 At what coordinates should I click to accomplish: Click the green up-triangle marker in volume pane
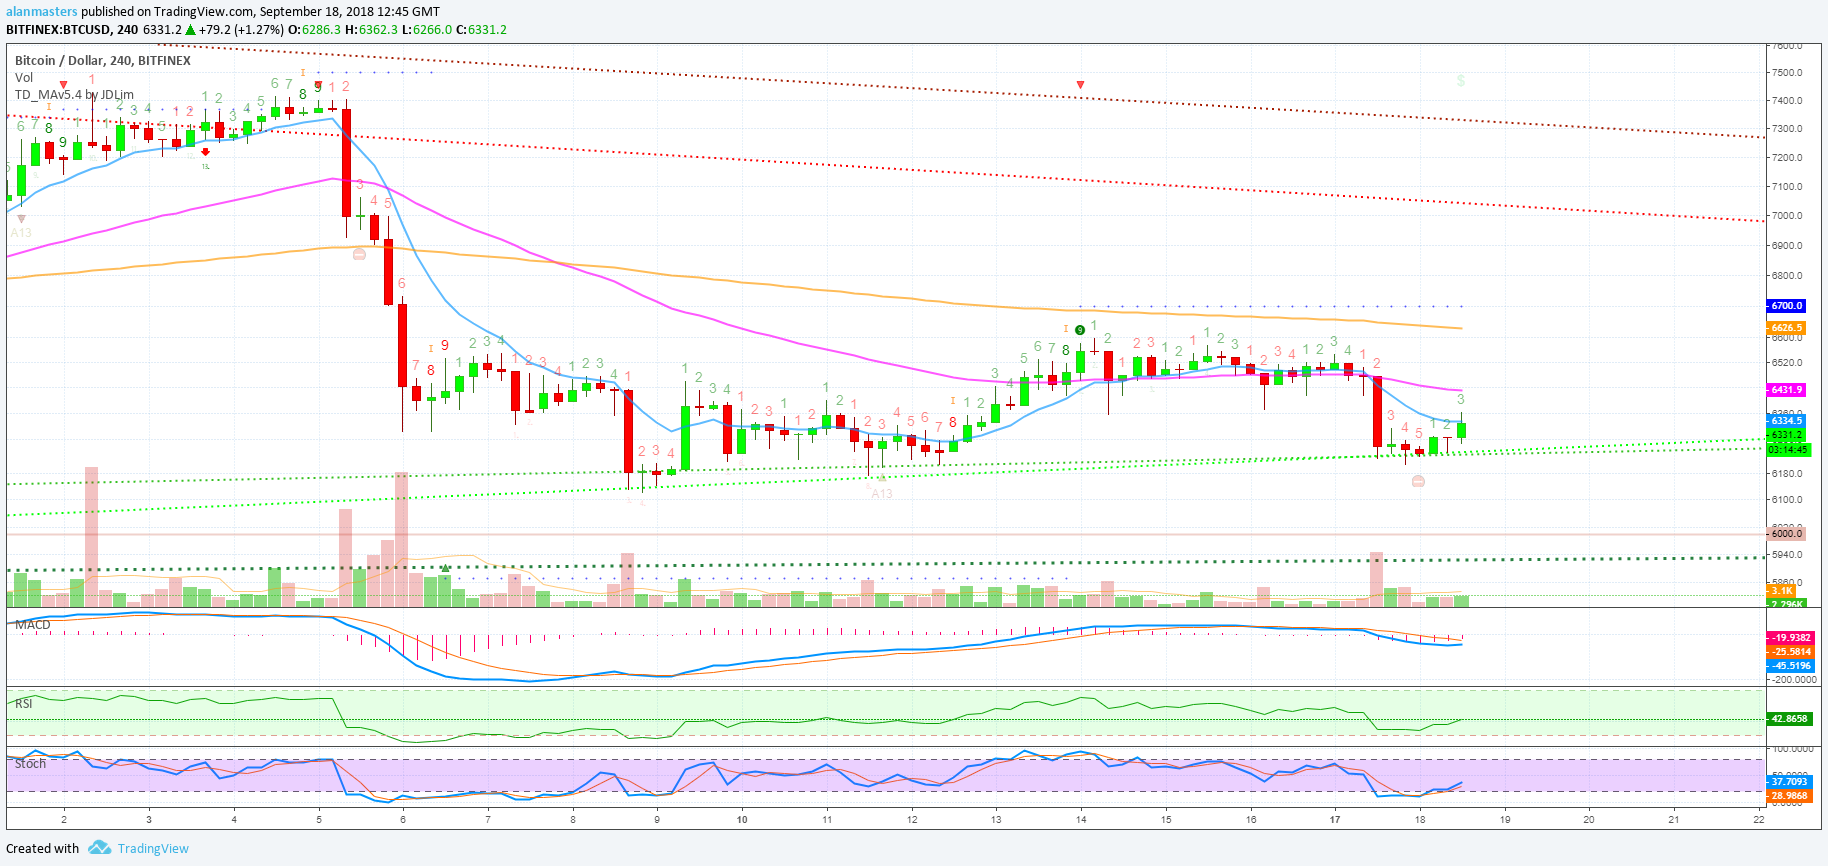tap(445, 568)
